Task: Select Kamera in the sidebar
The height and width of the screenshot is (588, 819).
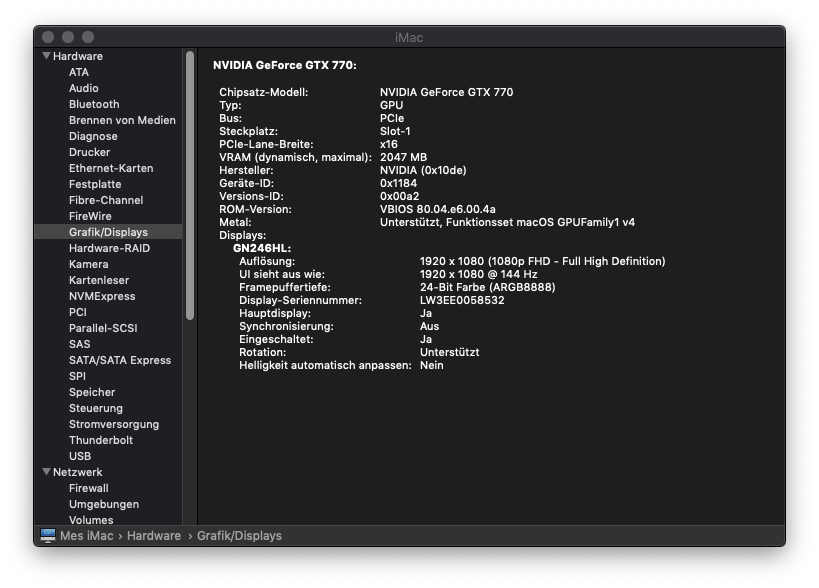Action: click(89, 264)
